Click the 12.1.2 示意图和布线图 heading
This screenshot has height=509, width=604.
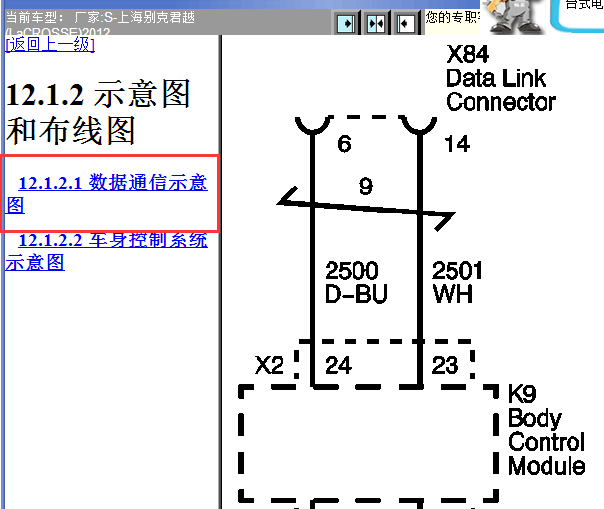98,112
